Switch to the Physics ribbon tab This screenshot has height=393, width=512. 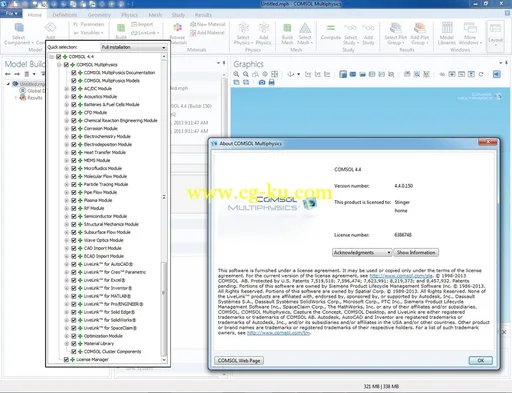130,15
